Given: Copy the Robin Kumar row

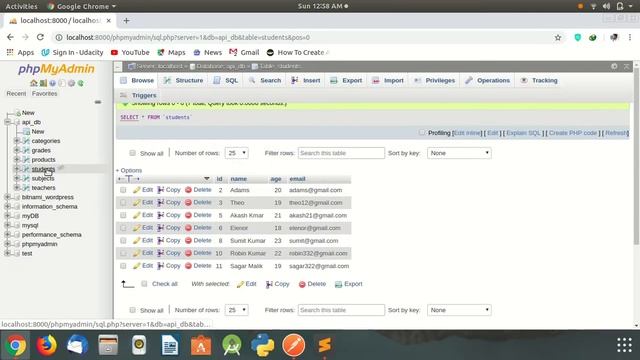Looking at the screenshot, I should (x=169, y=253).
